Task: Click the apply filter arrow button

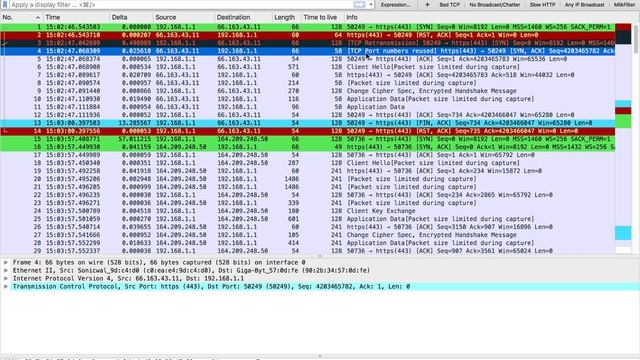Action: coord(359,4)
